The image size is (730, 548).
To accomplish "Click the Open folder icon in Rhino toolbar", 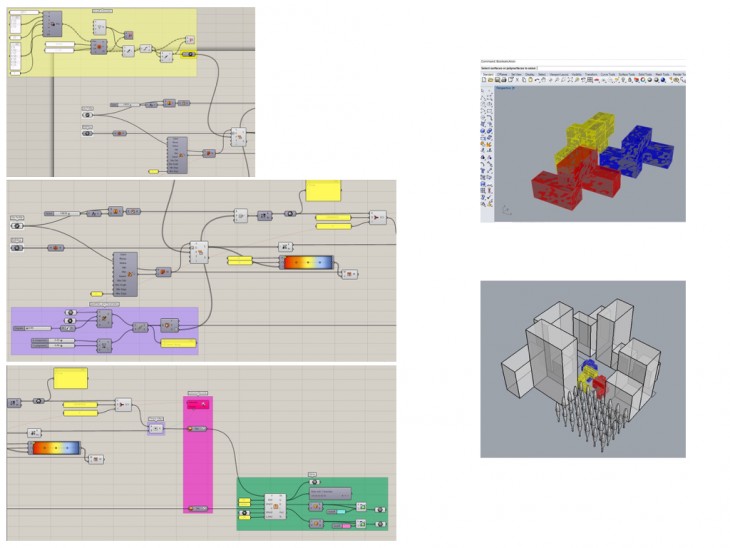I will click(490, 81).
